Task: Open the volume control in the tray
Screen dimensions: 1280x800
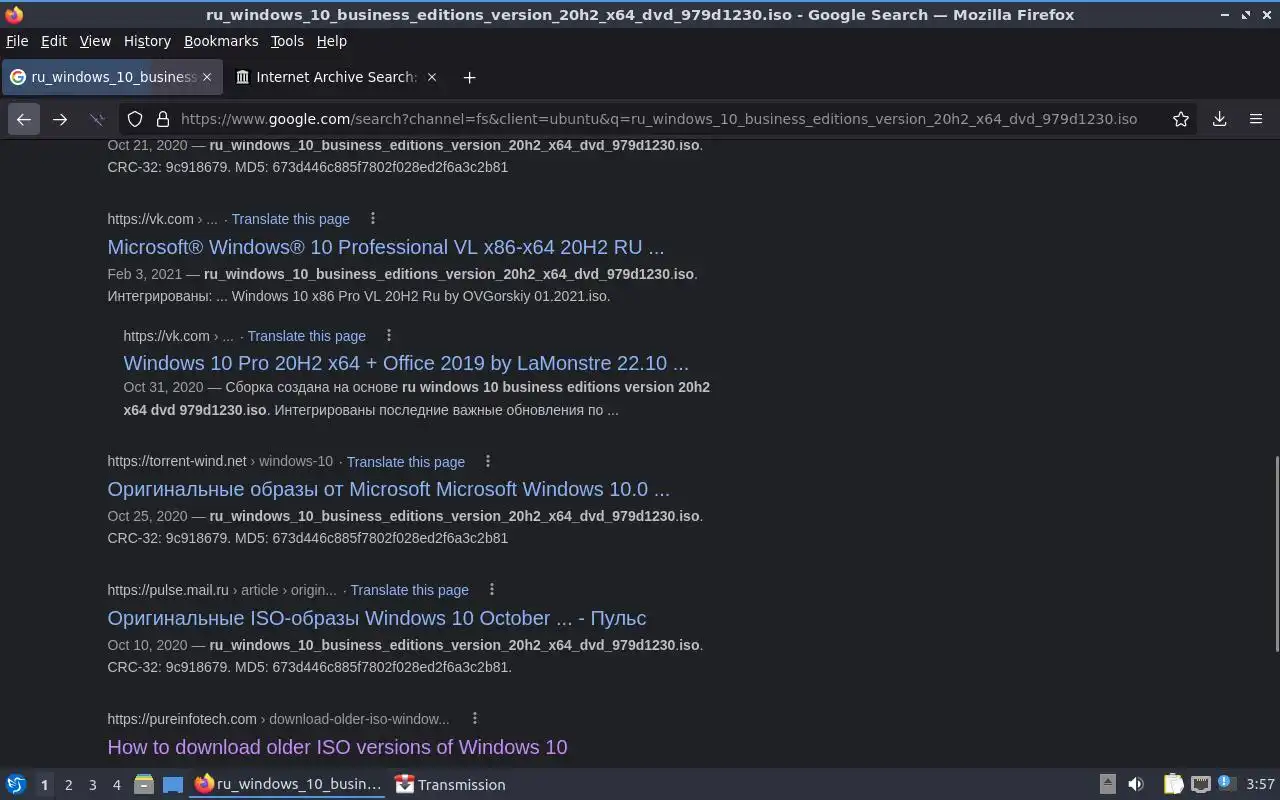Action: (1136, 785)
